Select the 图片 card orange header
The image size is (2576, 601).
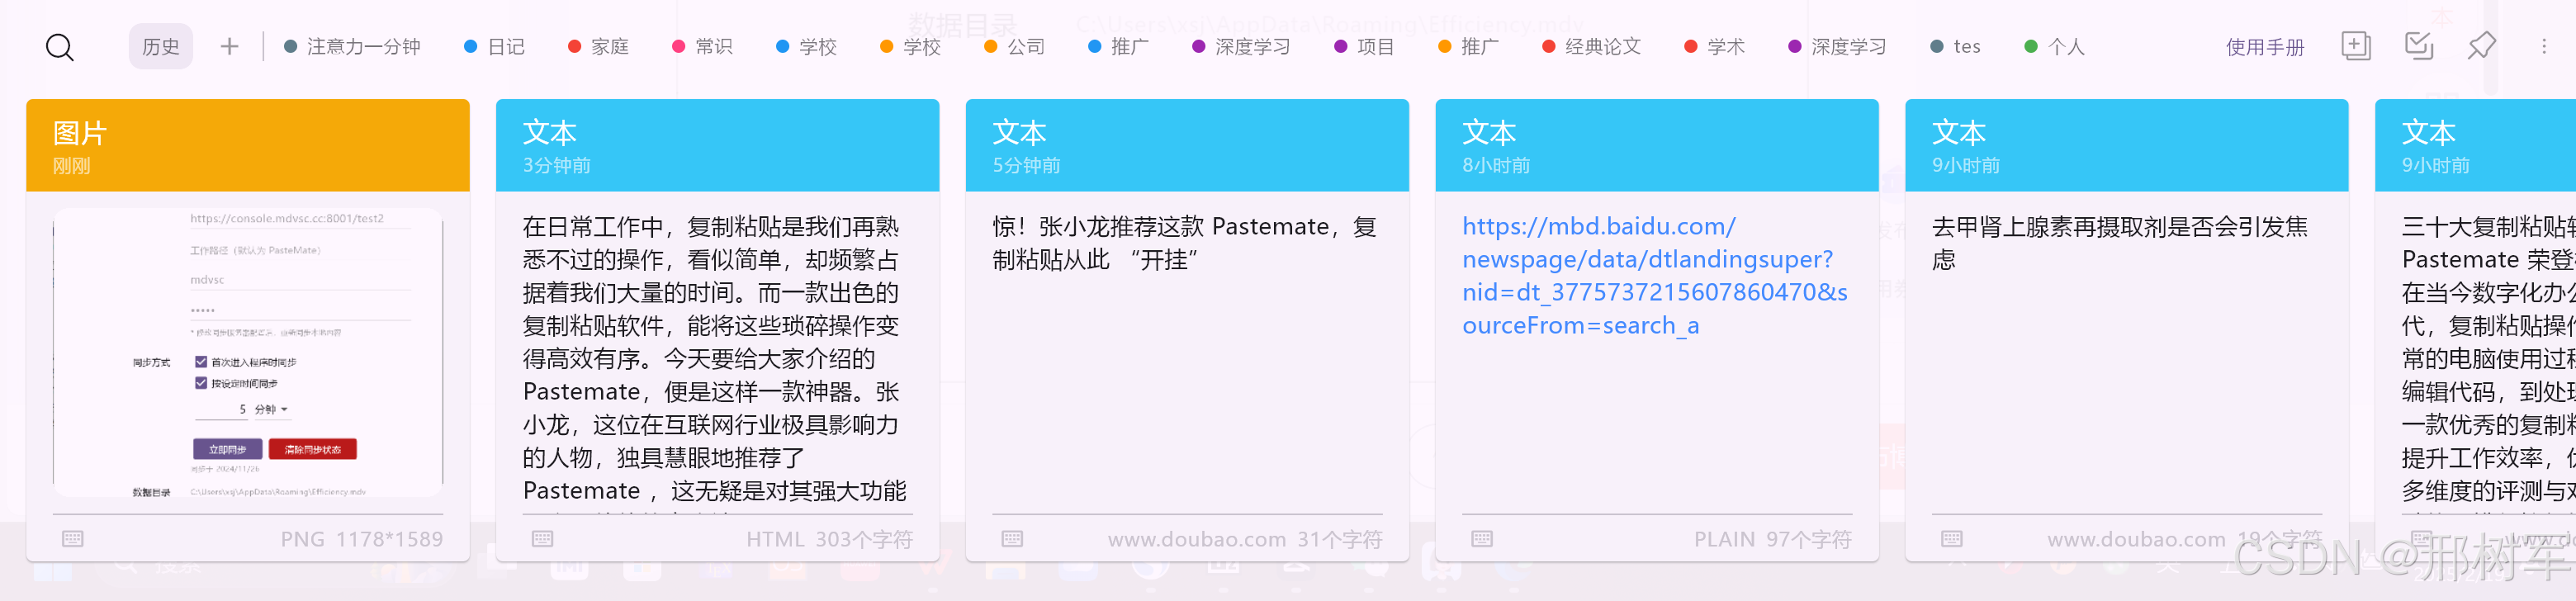coord(248,145)
